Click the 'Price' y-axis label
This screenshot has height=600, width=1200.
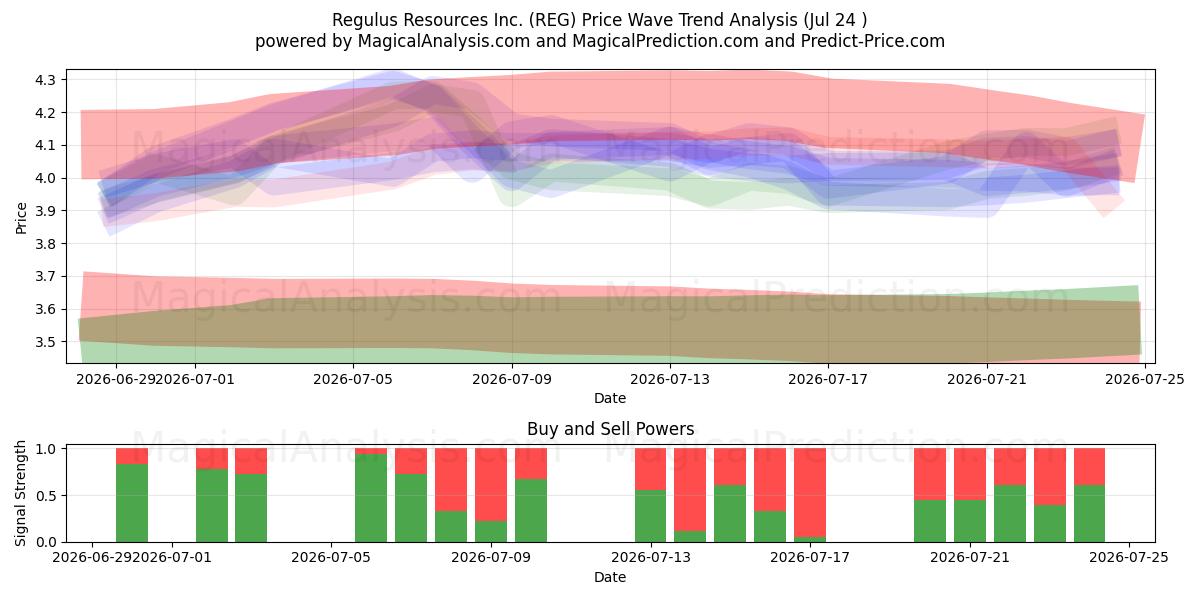22,216
